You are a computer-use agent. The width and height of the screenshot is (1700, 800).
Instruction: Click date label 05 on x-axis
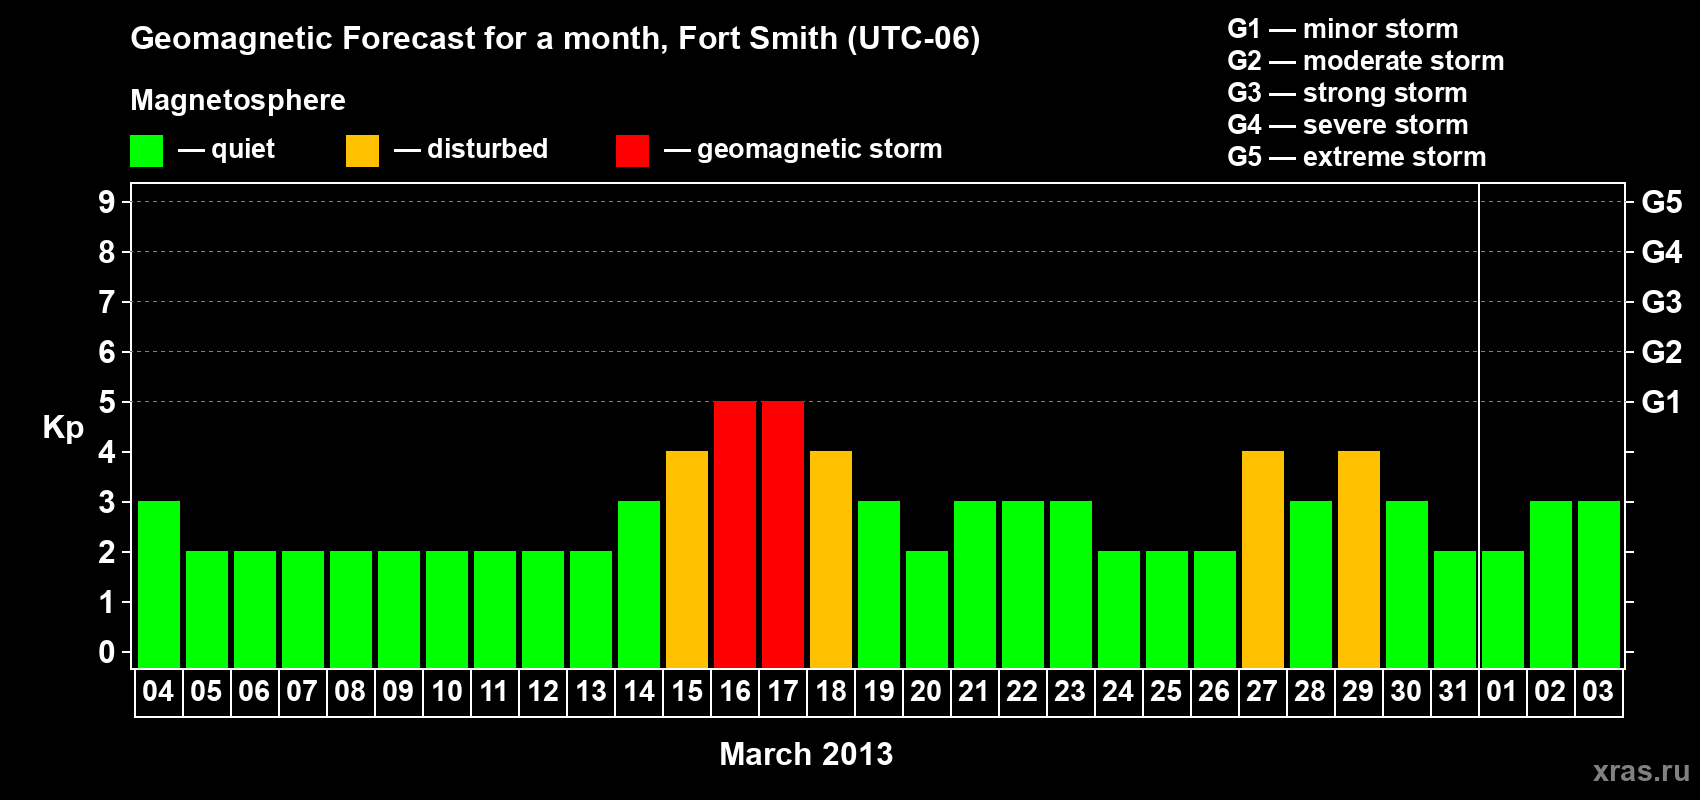[x=206, y=691]
